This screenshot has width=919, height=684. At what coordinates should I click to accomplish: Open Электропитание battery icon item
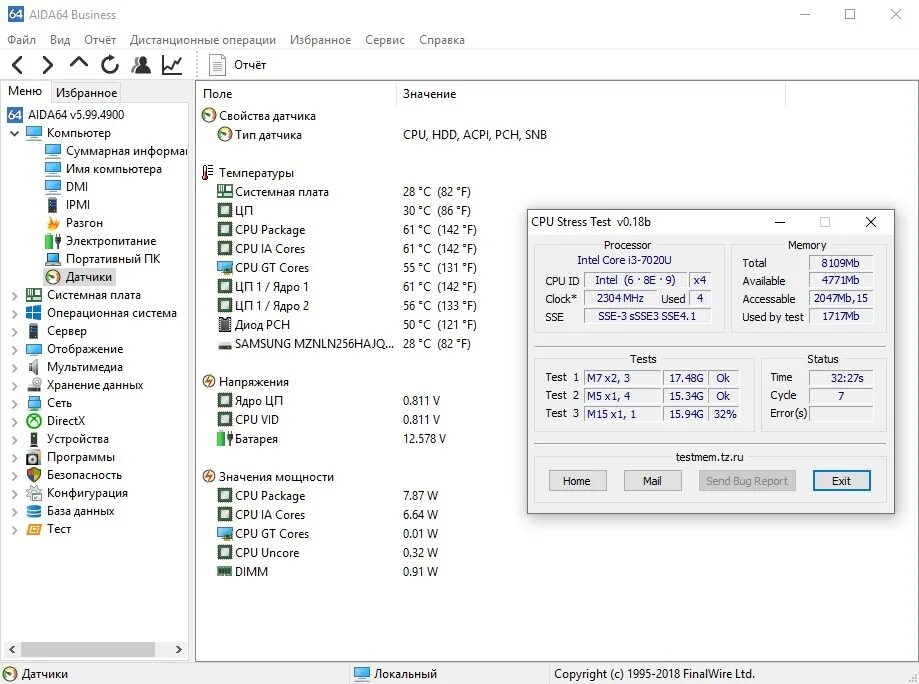pos(53,241)
